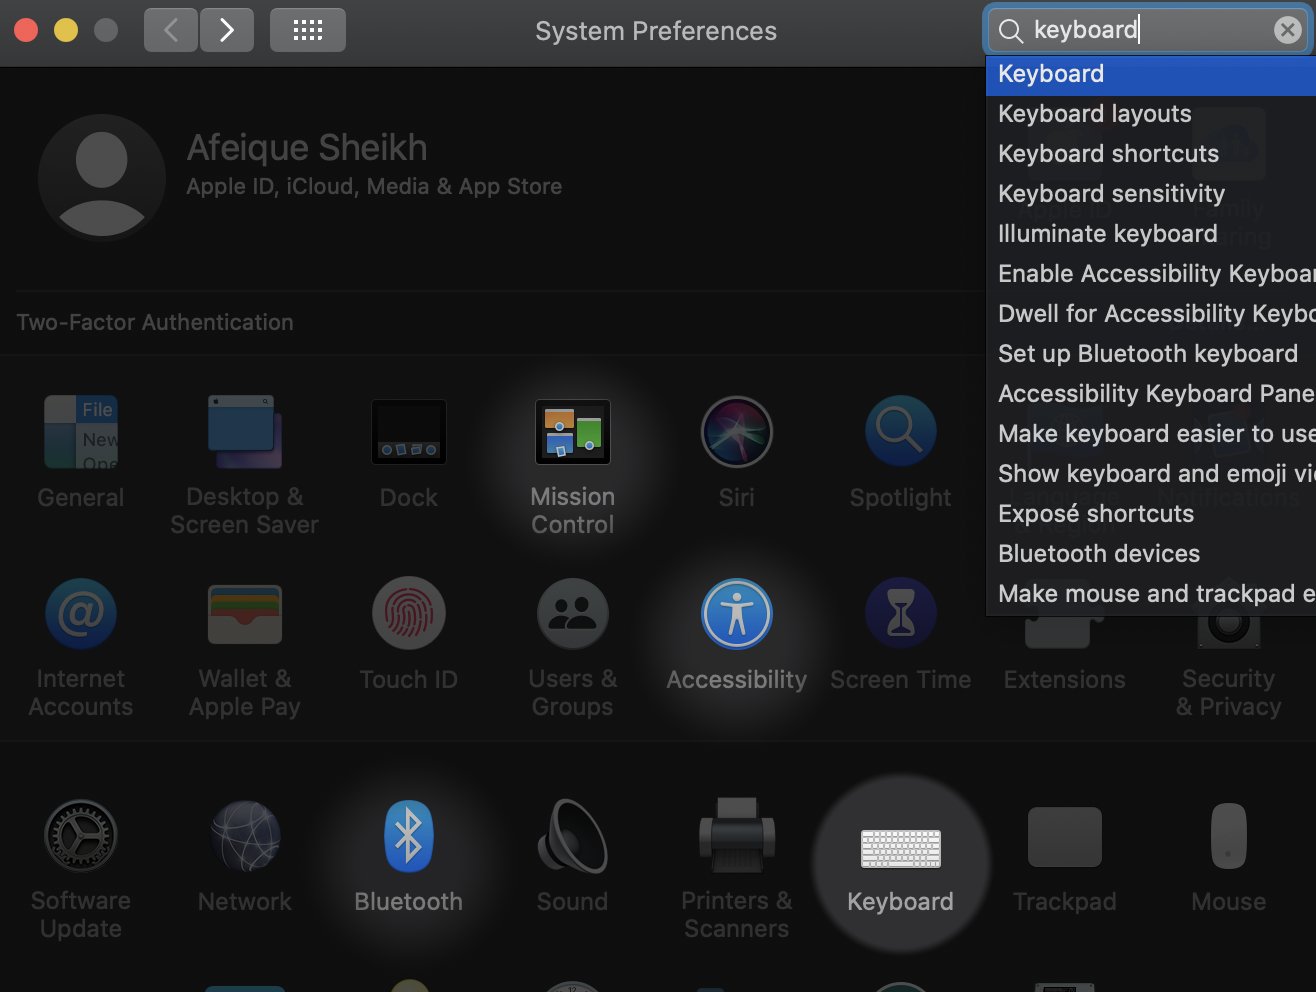Open the highlighted Keyboard preferences icon
The height and width of the screenshot is (992, 1316).
[x=901, y=848]
